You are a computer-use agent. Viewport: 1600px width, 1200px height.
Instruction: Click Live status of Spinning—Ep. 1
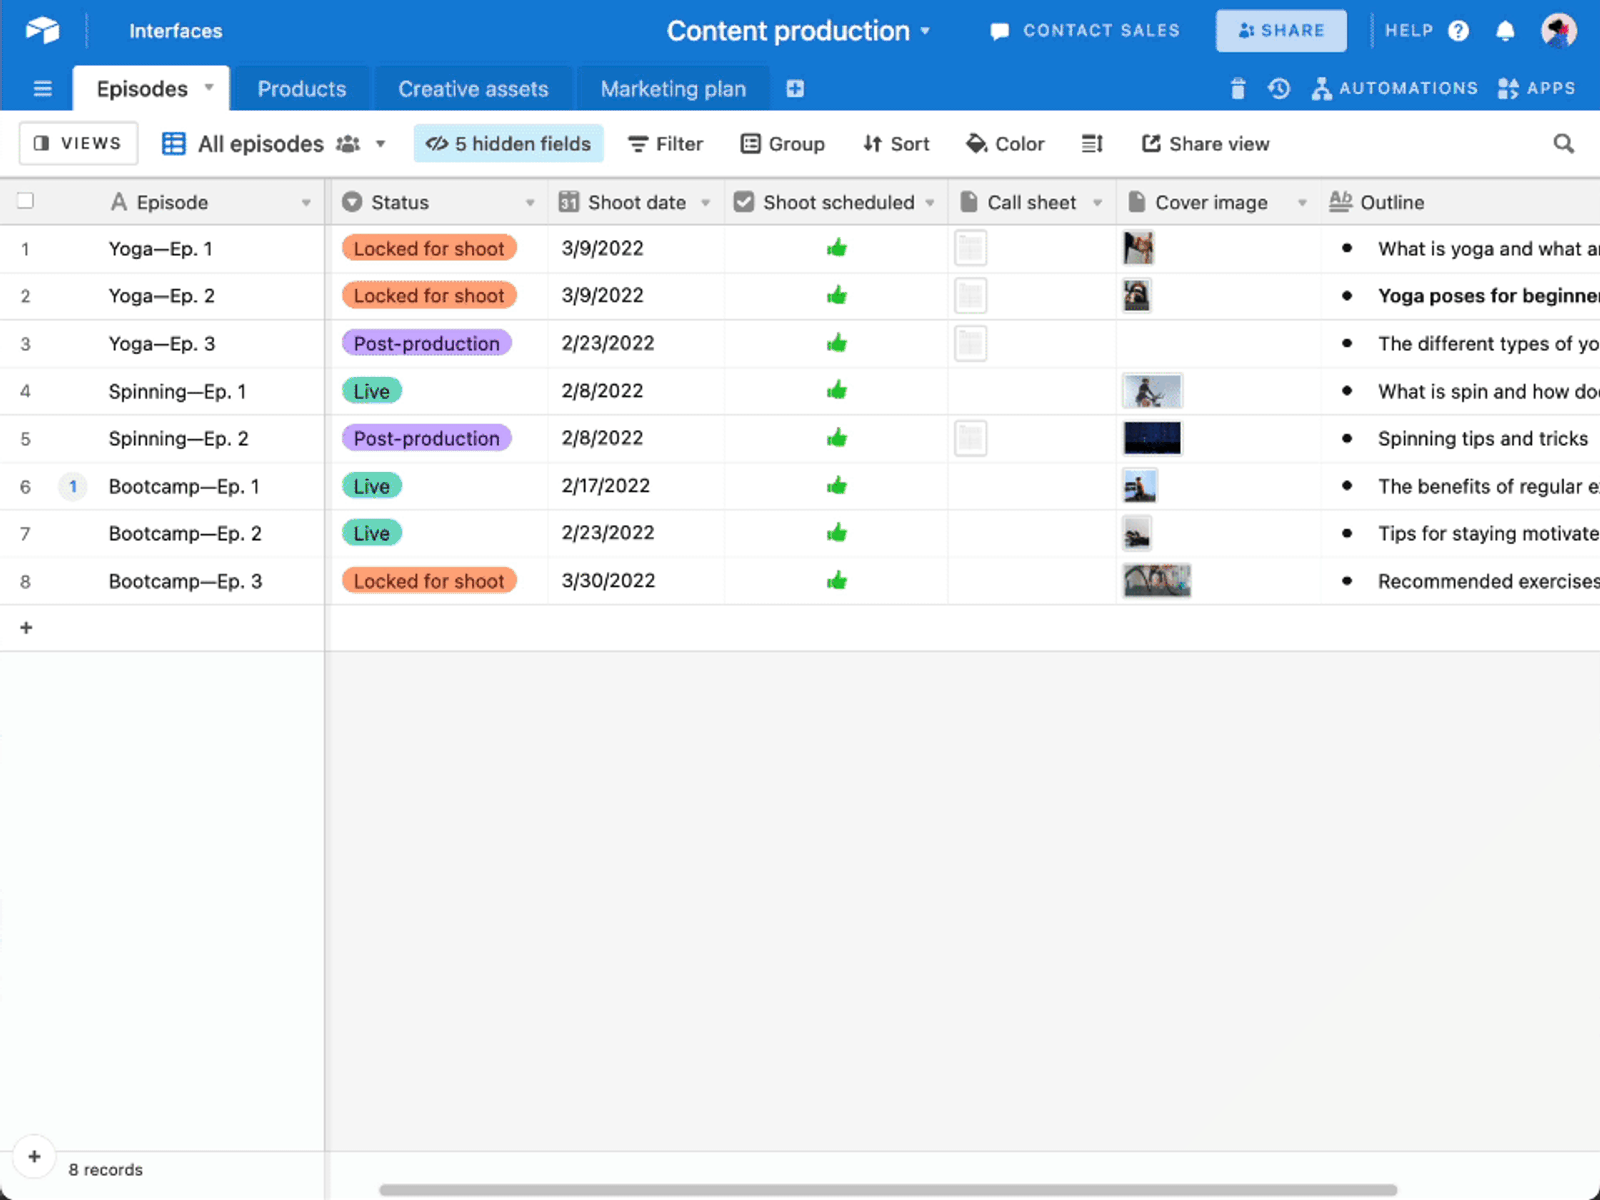372,391
